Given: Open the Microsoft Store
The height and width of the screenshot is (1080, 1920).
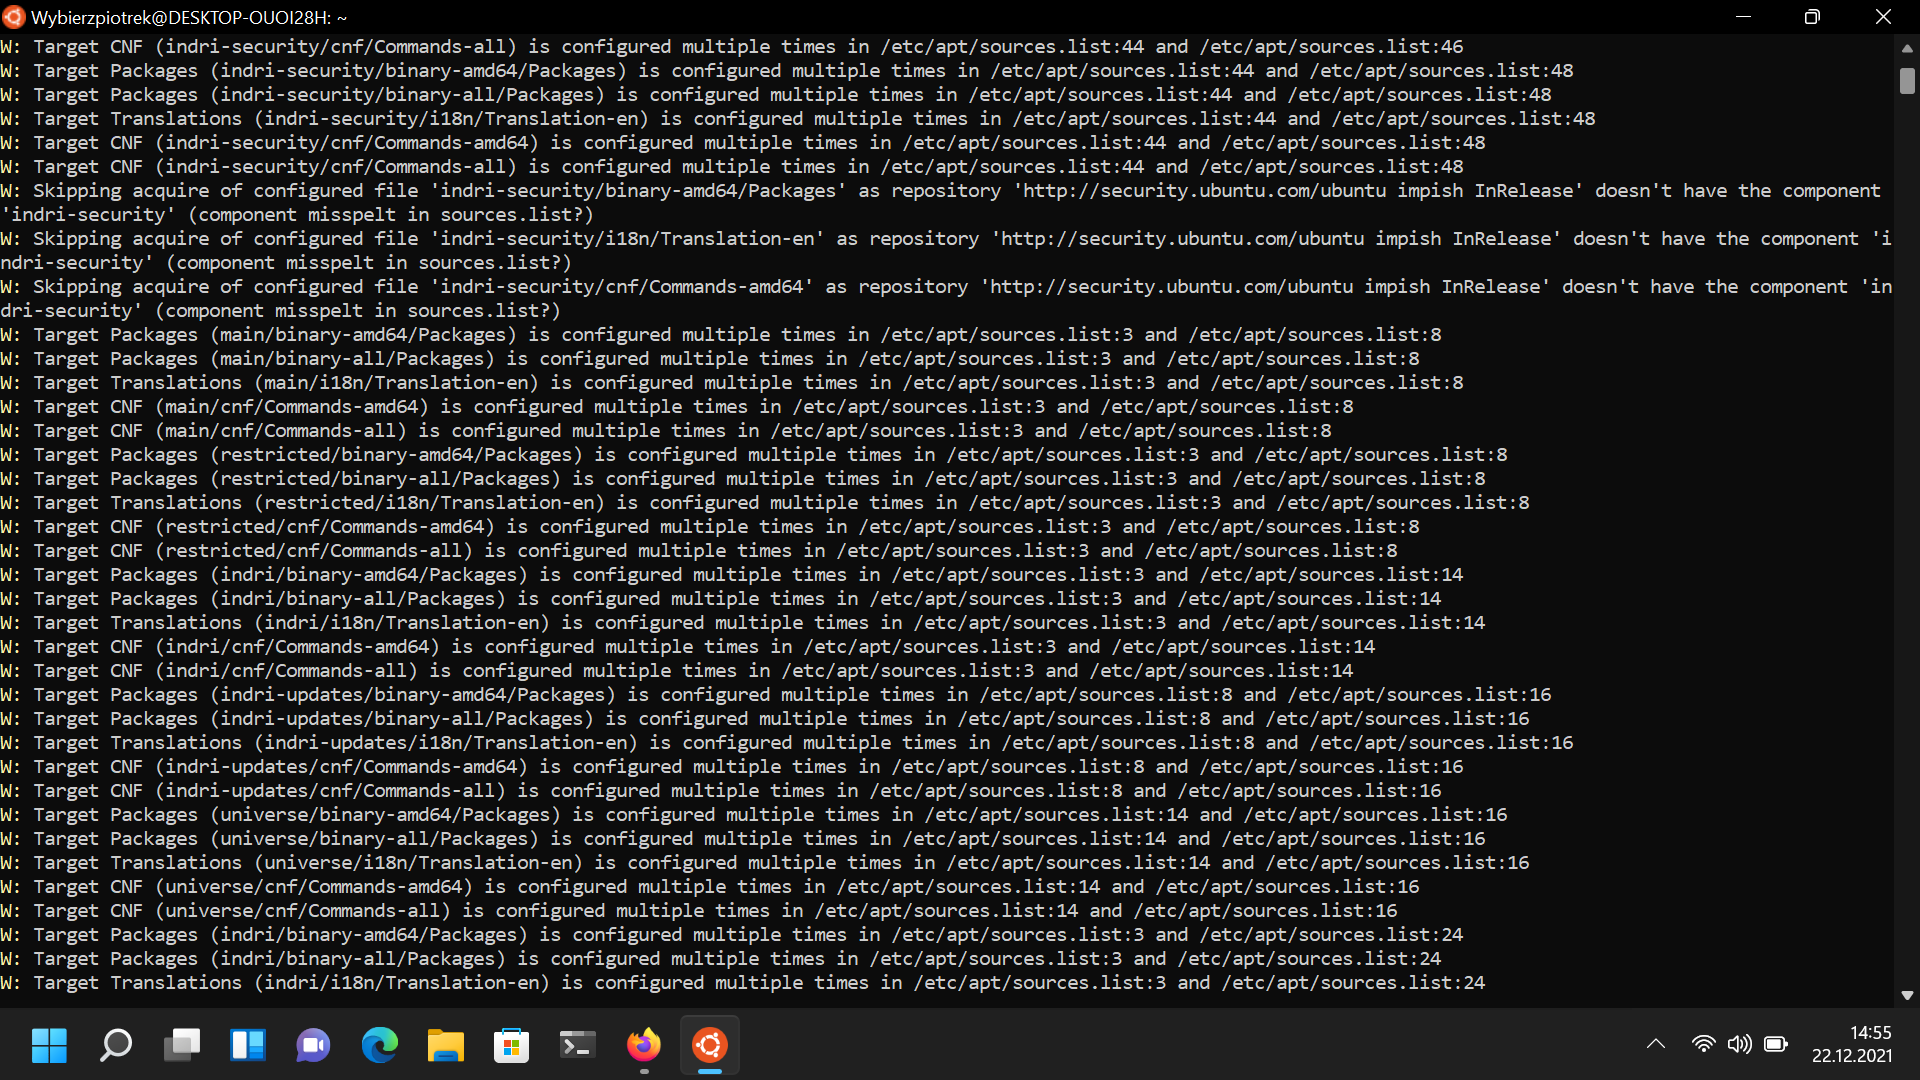Looking at the screenshot, I should 511,1045.
